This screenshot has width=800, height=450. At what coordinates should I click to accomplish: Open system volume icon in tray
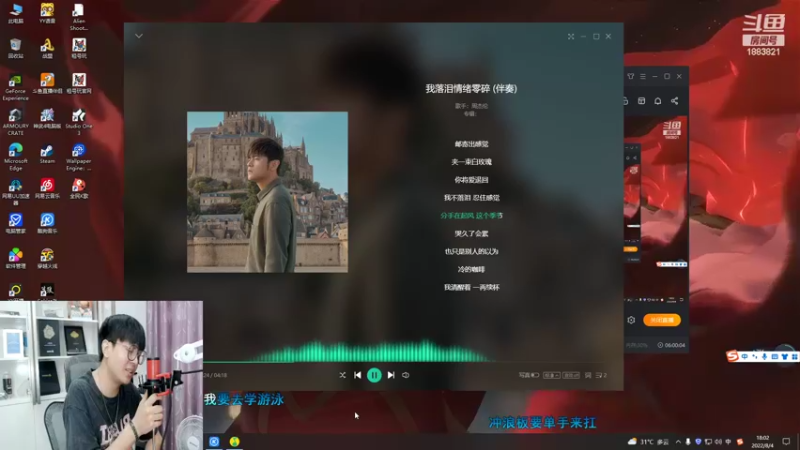pyautogui.click(x=718, y=442)
